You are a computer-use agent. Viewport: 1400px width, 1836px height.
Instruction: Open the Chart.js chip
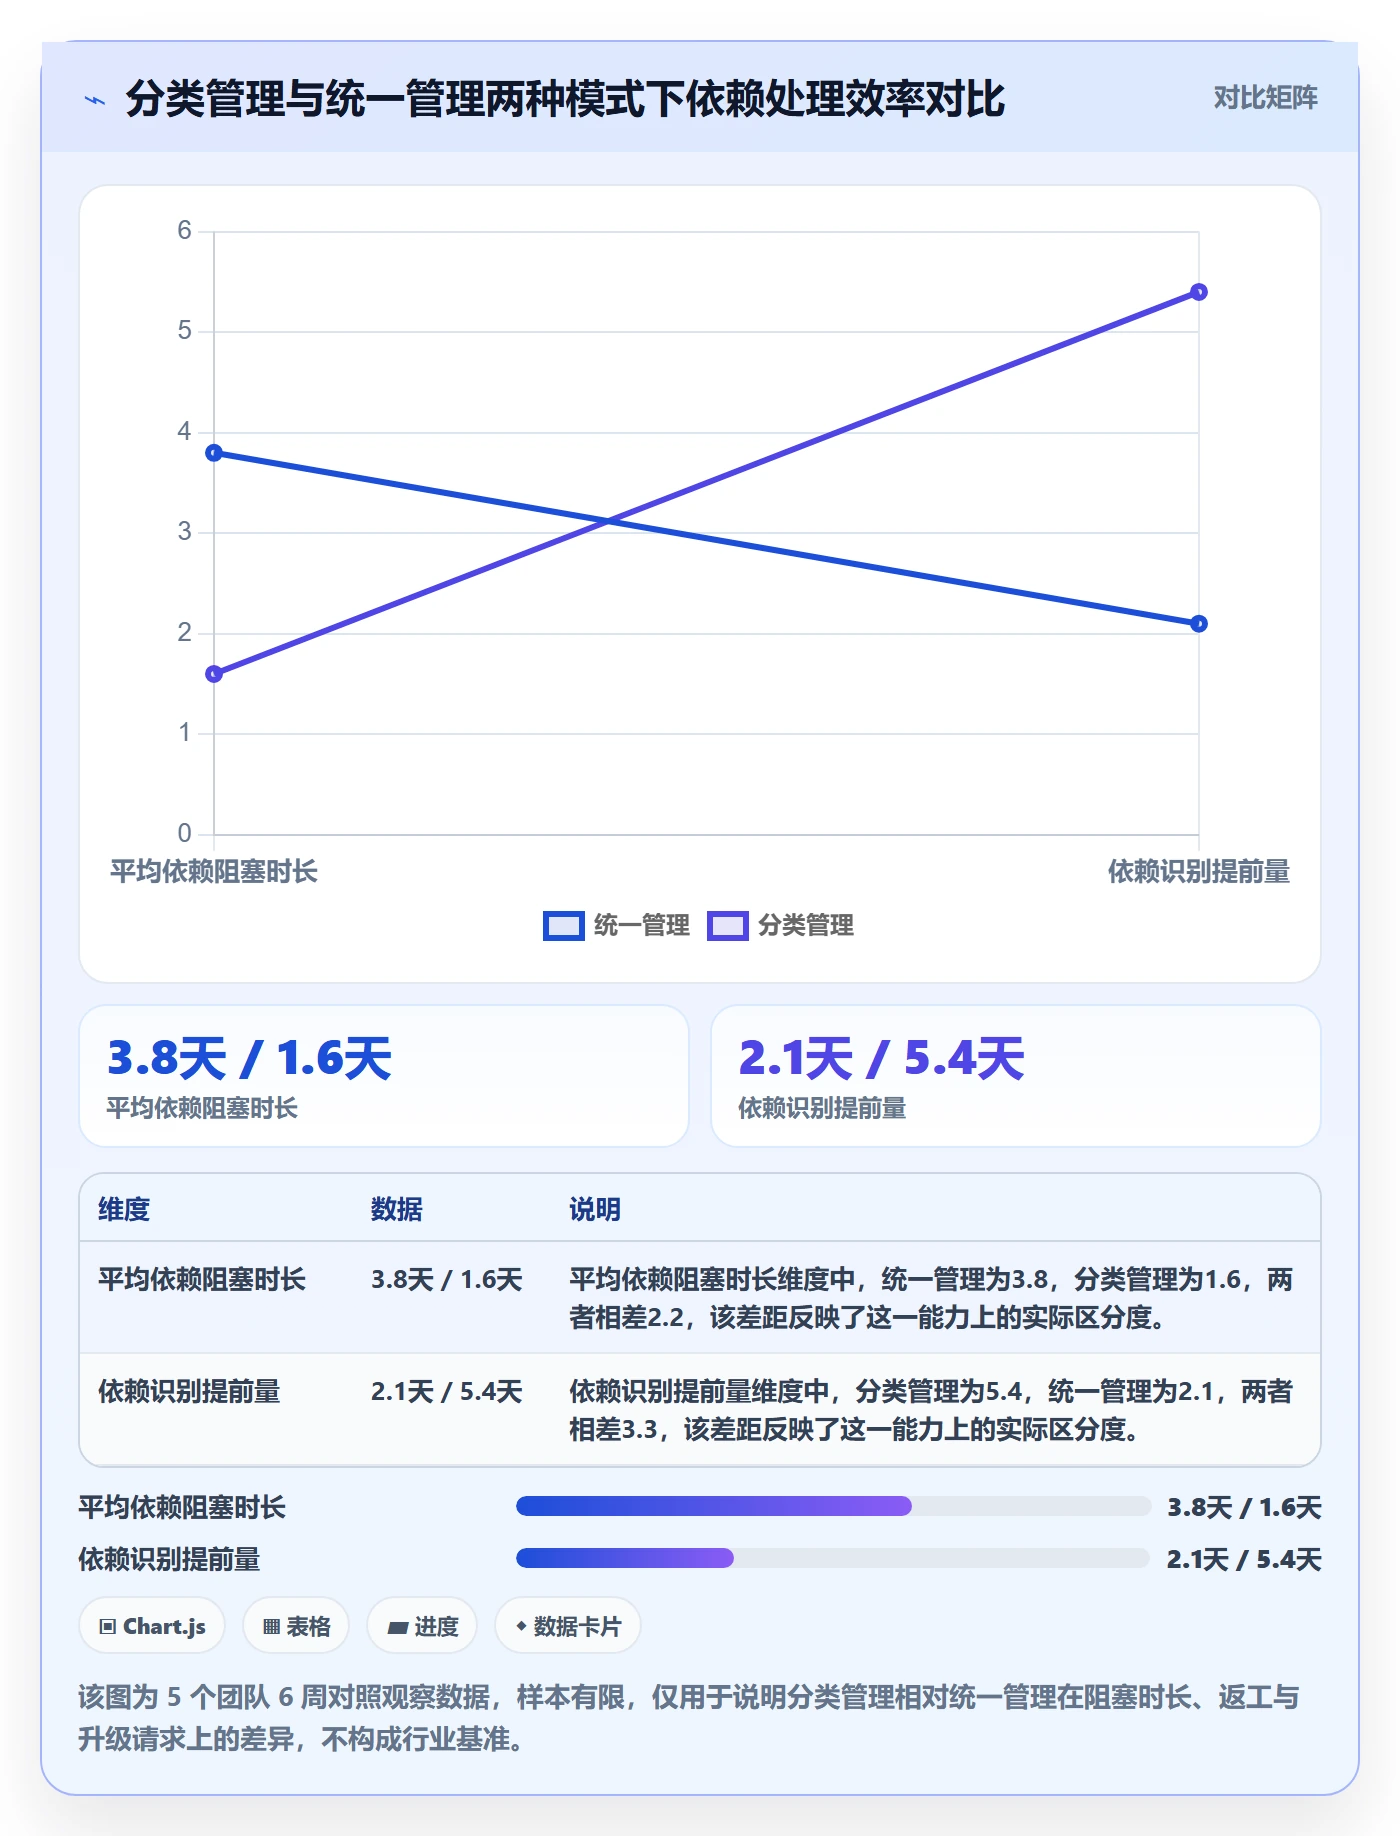152,1626
